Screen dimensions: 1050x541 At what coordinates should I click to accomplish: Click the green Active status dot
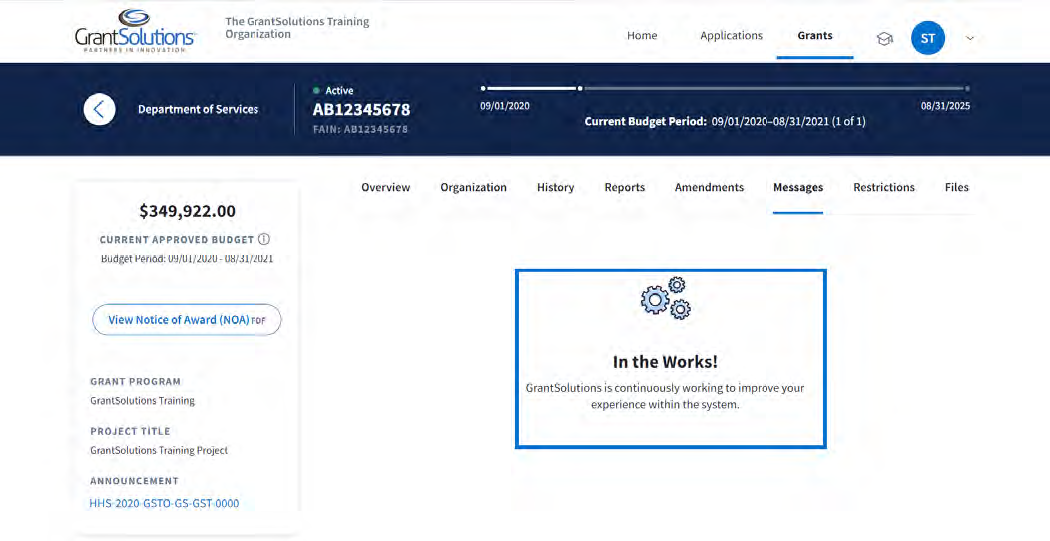pyautogui.click(x=317, y=91)
